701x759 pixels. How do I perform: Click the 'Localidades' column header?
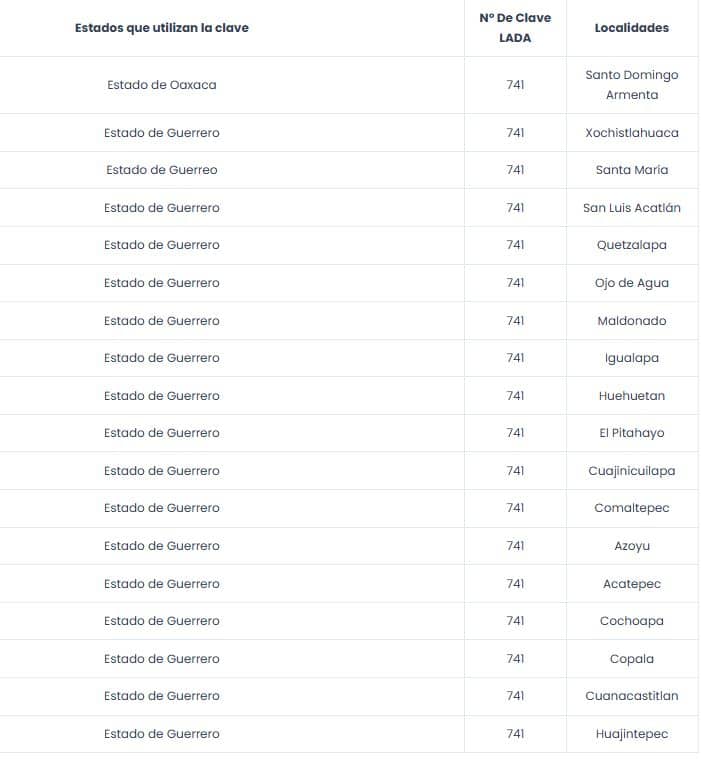[632, 28]
